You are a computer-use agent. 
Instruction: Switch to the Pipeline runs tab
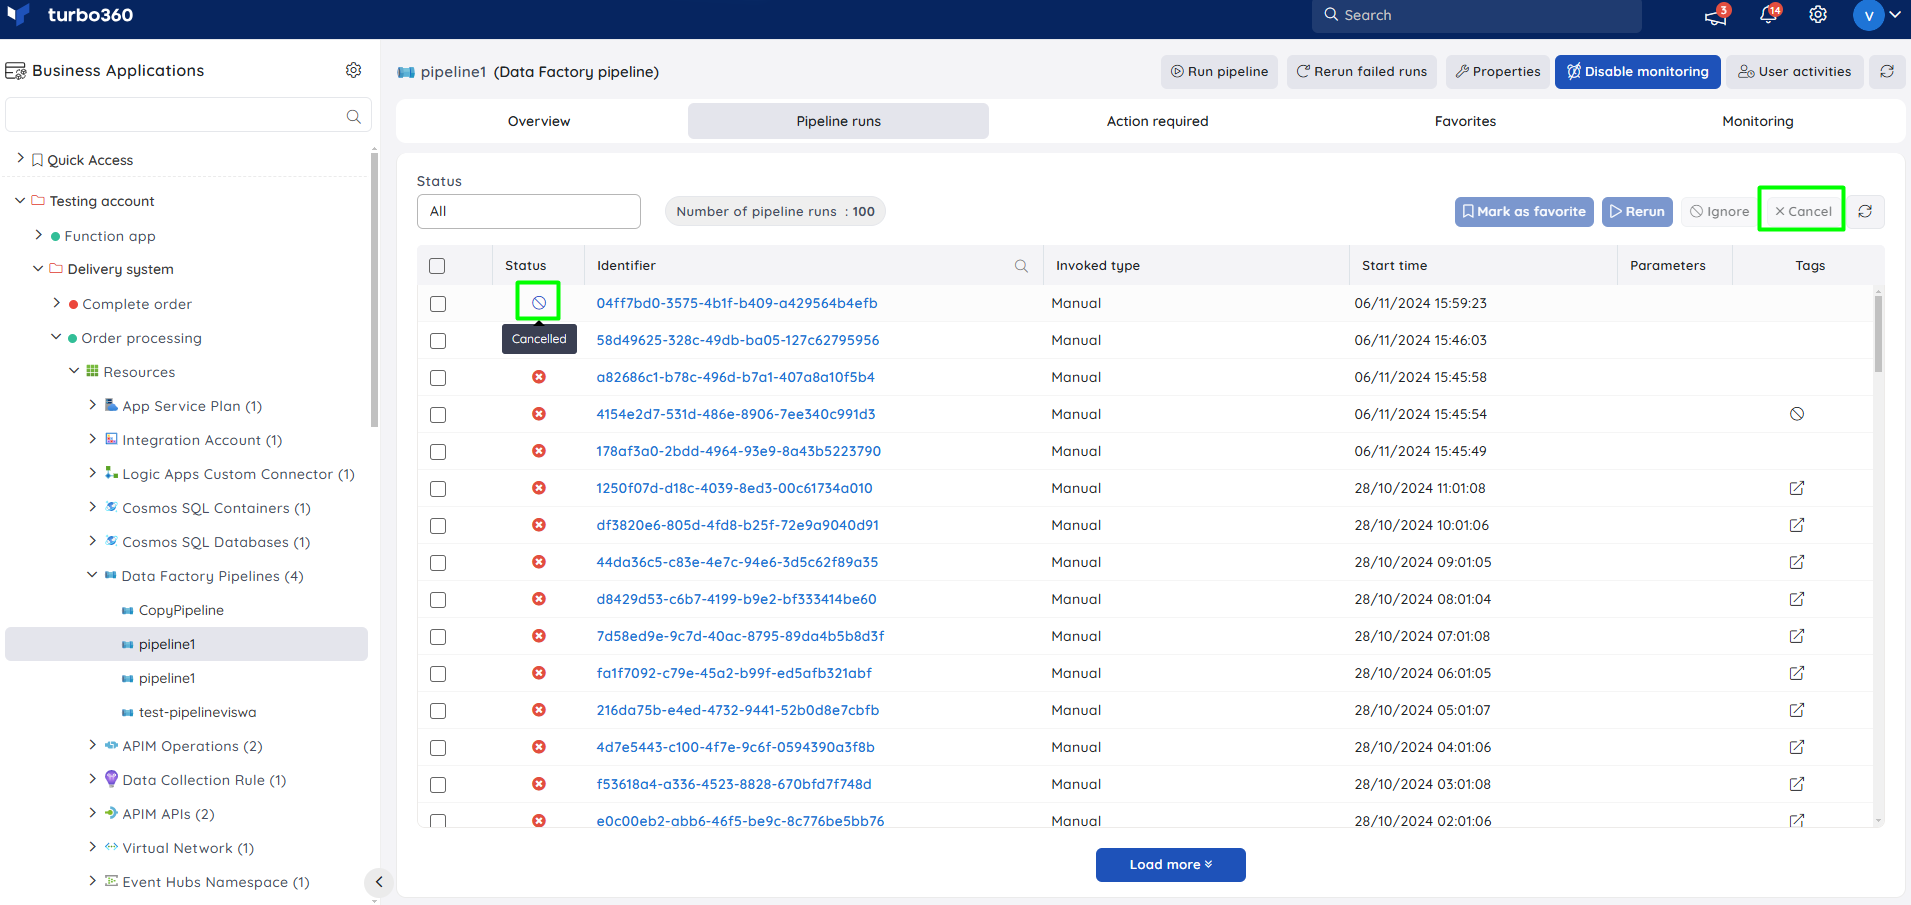point(838,121)
